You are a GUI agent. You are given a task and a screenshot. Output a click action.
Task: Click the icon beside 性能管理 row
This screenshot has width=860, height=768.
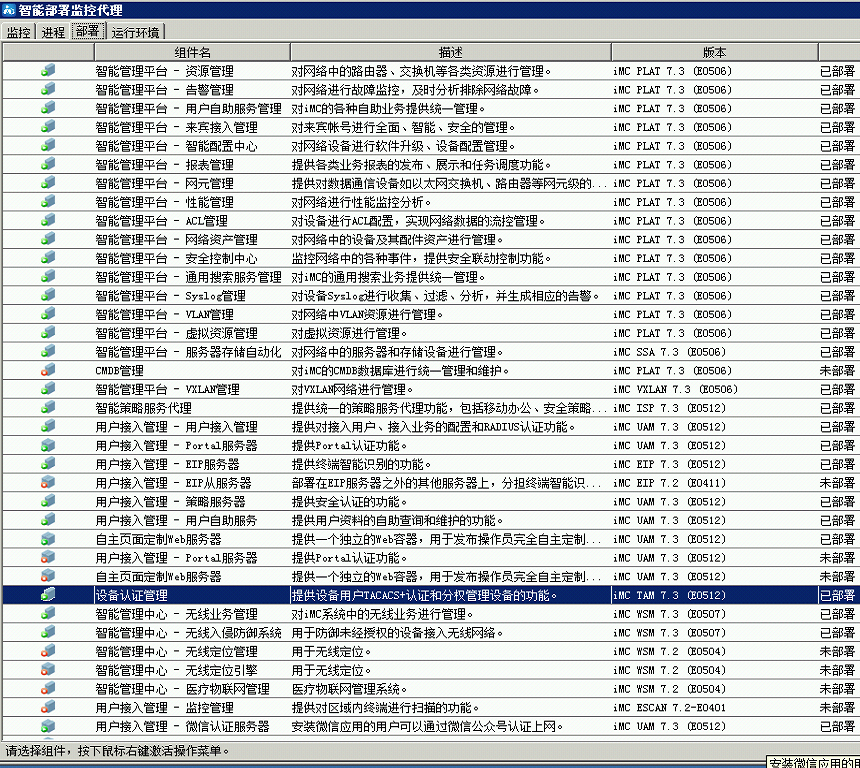pos(48,201)
